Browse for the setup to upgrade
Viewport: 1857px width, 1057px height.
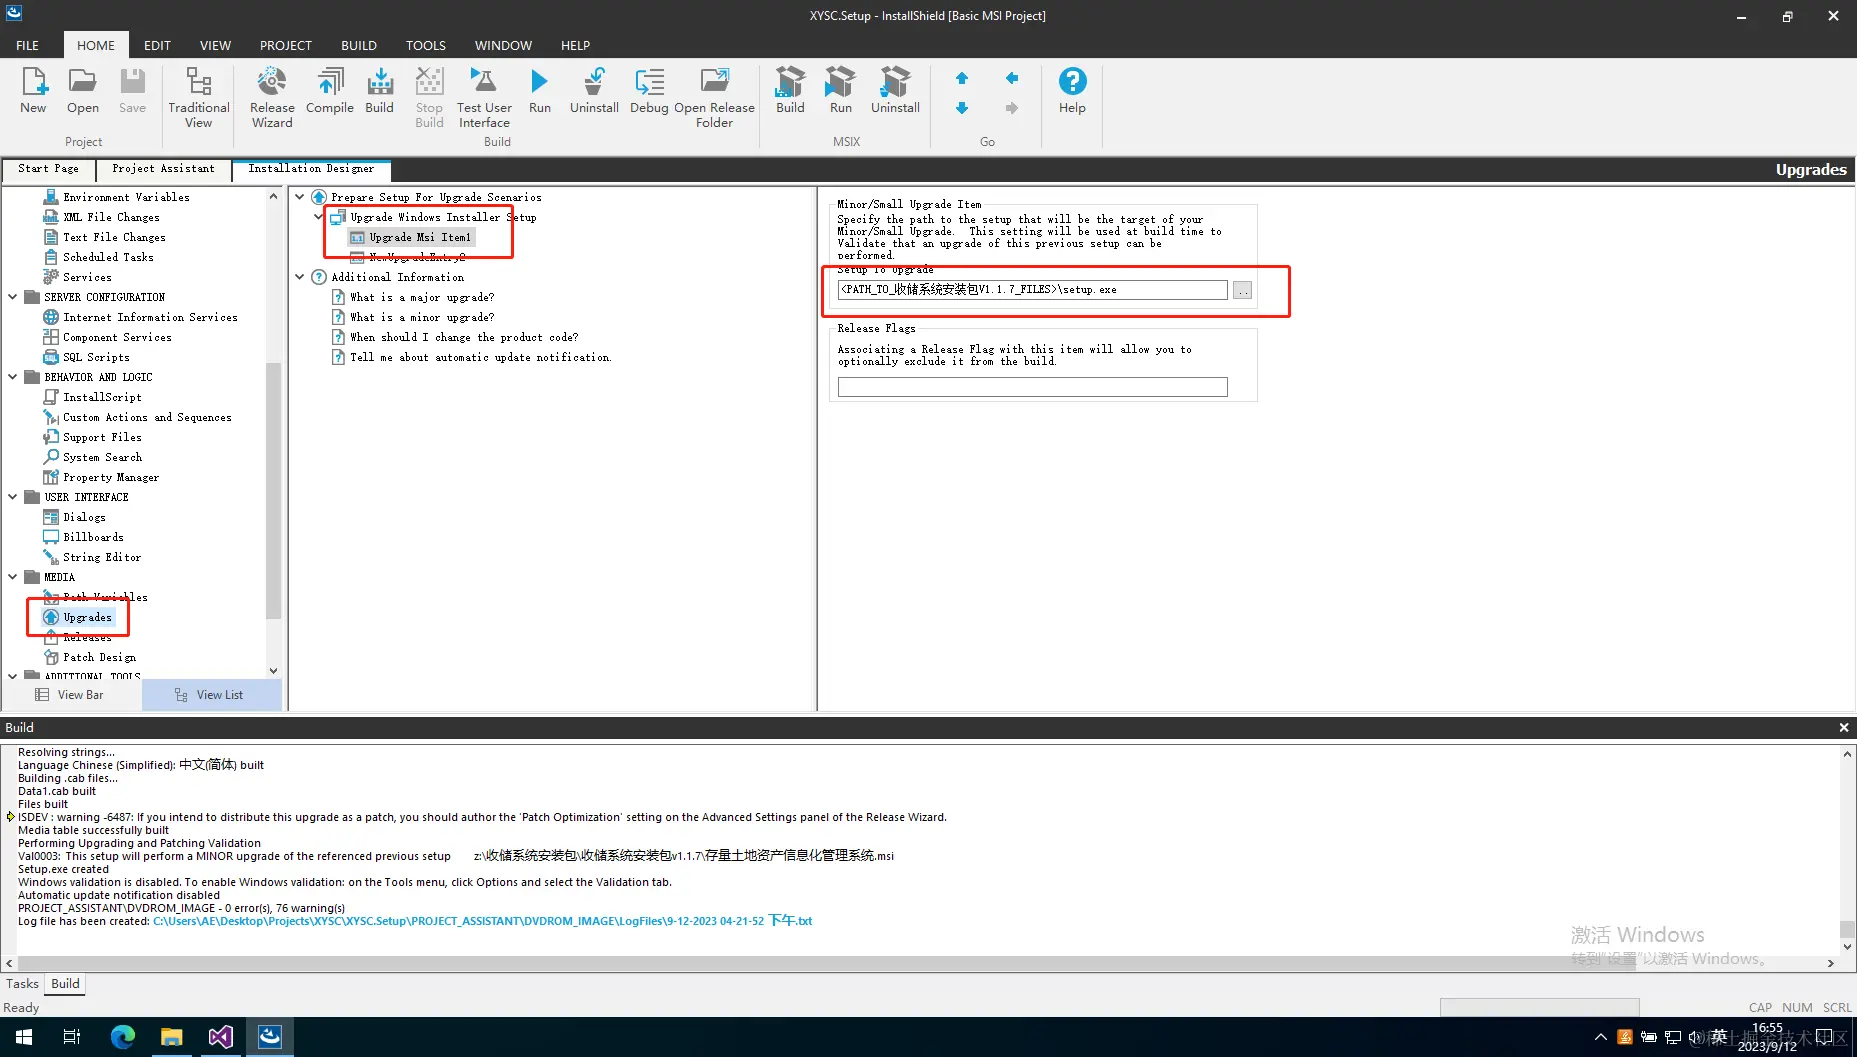pyautogui.click(x=1242, y=290)
